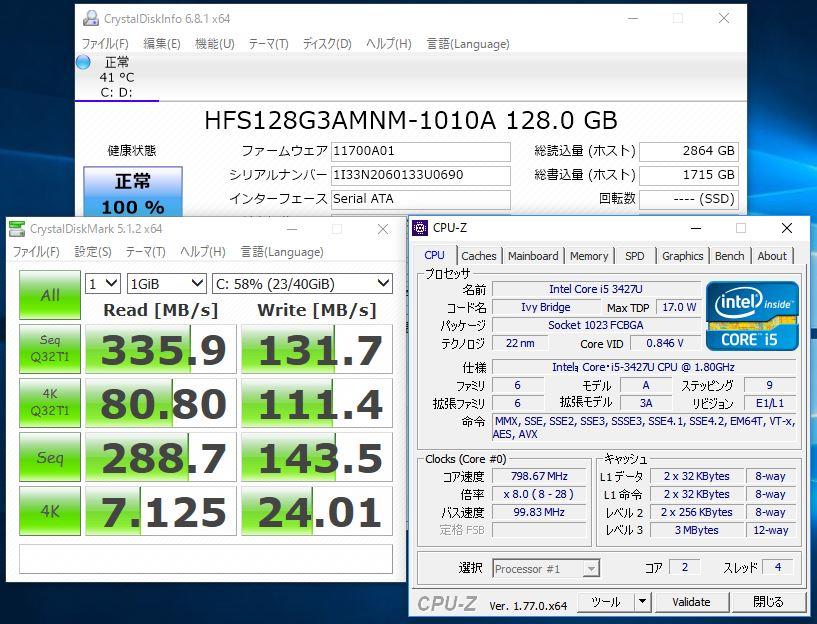Viewport: 817px width, 624px height.
Task: Open ファイル(F) menu in CrystalDiskMark
Action: (x=35, y=252)
